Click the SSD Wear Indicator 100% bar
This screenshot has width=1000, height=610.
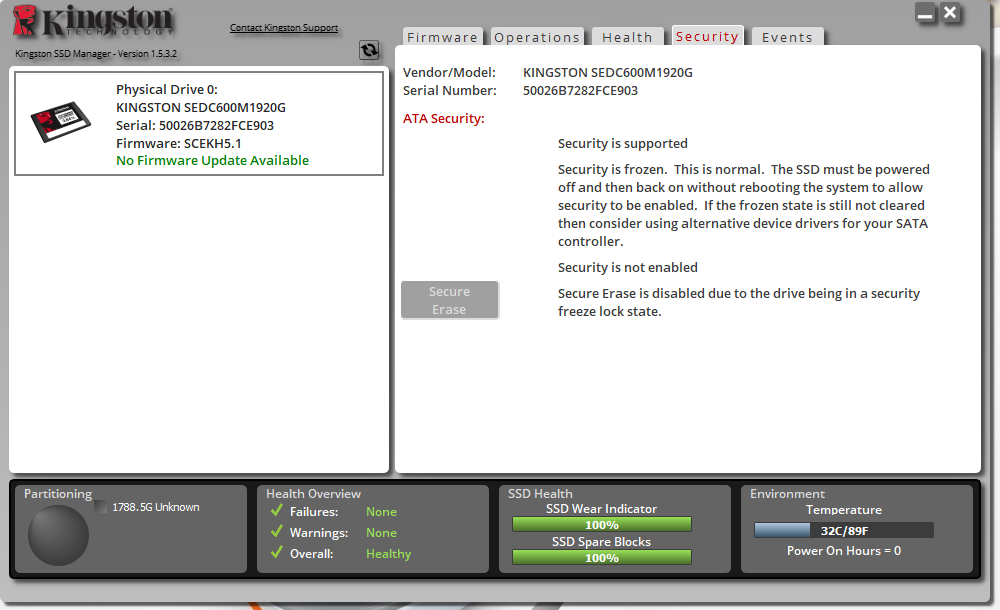coord(601,524)
